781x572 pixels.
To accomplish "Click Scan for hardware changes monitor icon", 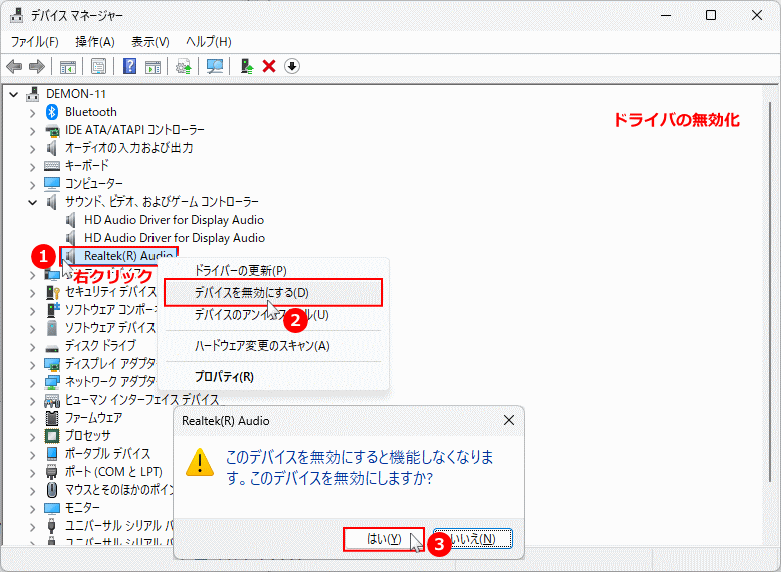I will [215, 66].
